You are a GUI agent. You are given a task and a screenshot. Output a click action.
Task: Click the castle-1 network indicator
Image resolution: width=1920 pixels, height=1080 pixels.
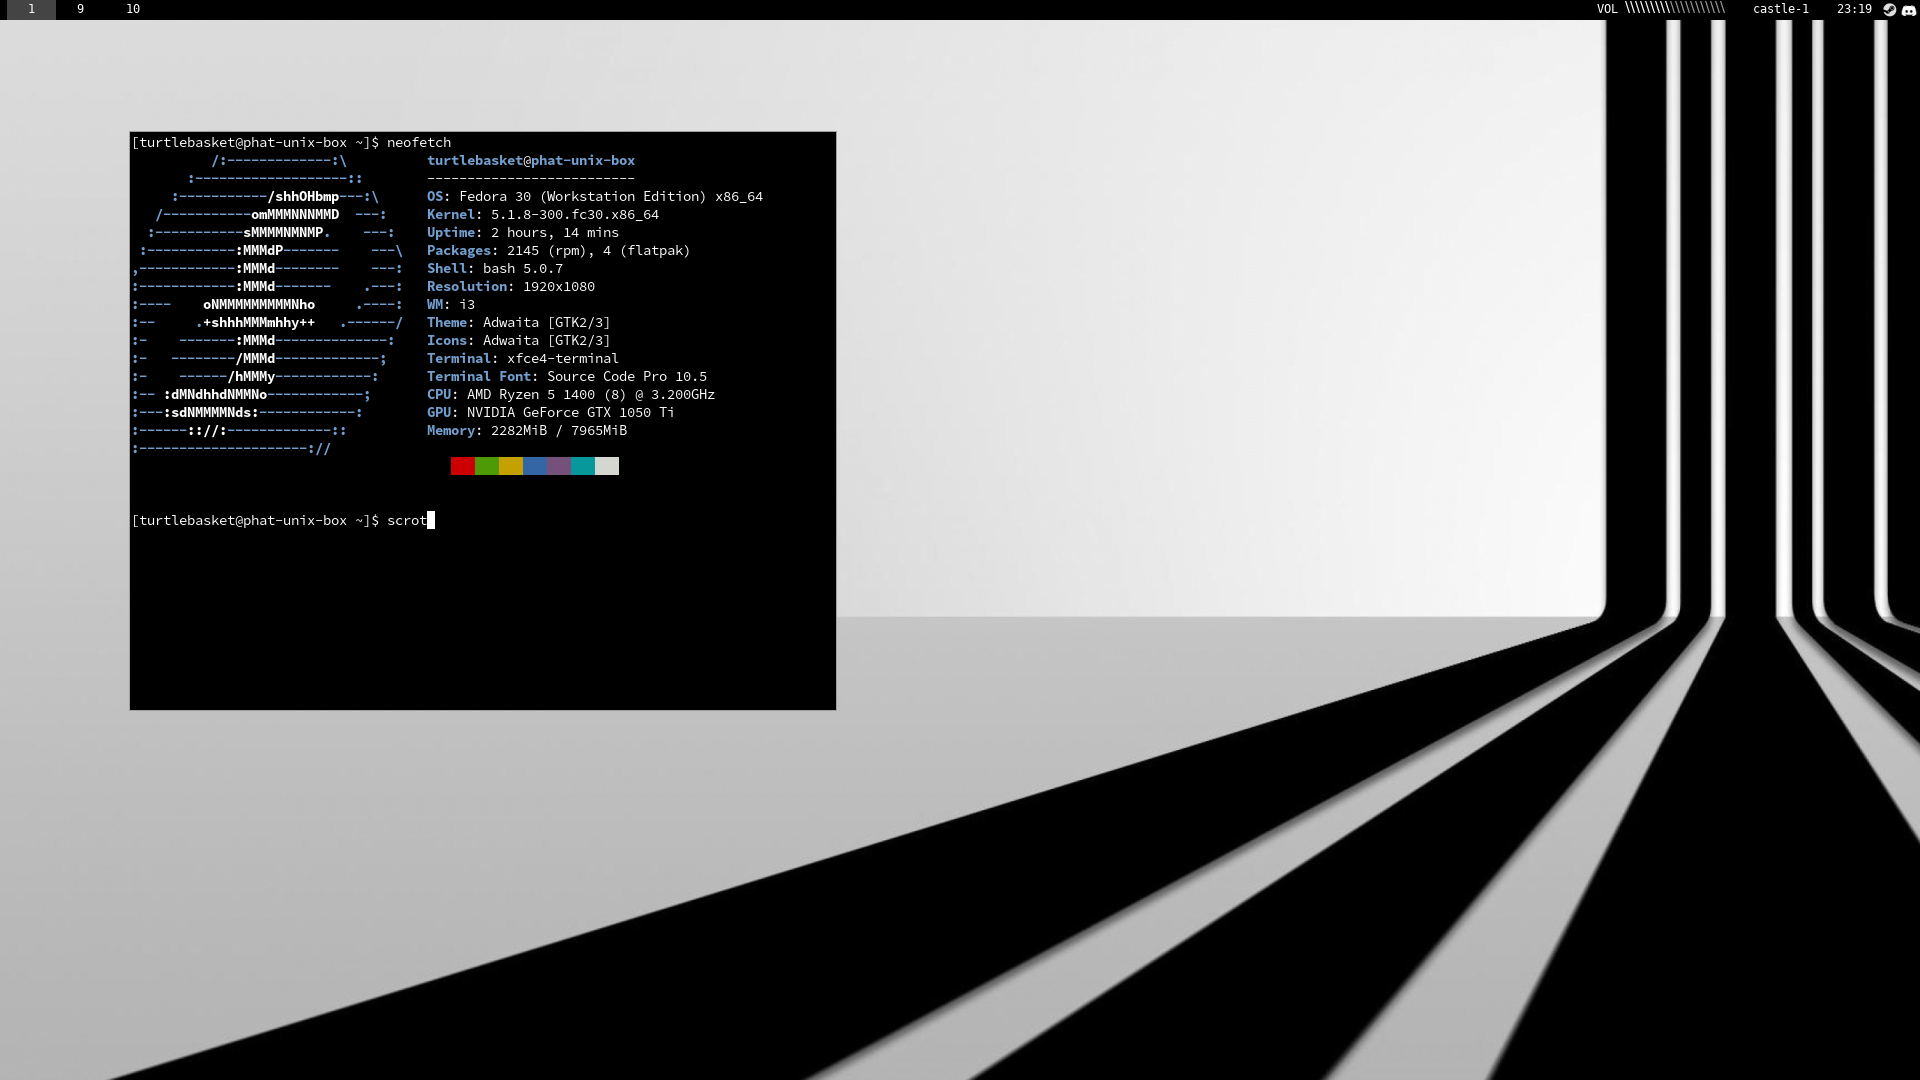(1780, 9)
